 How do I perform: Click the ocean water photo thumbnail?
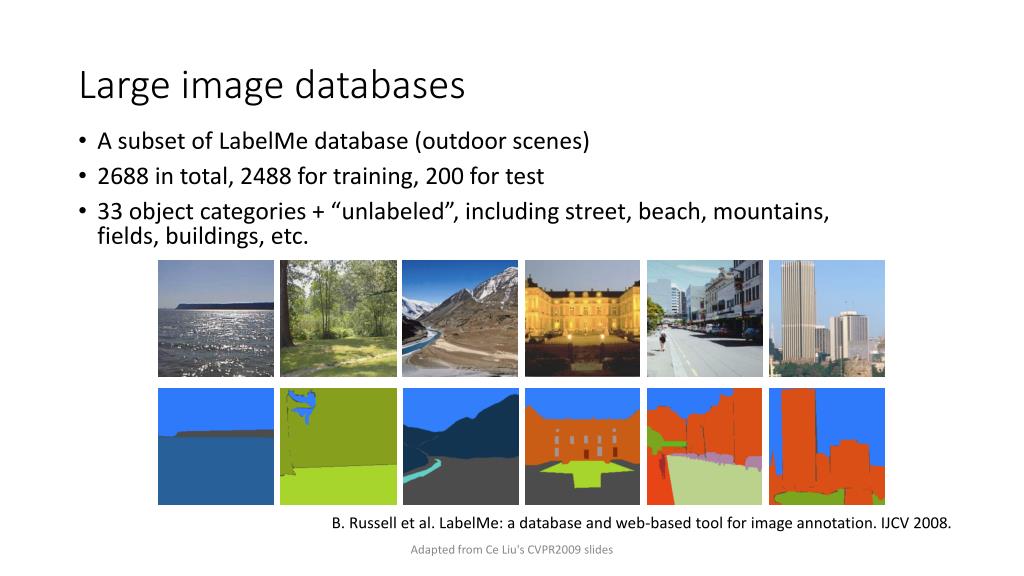point(216,318)
